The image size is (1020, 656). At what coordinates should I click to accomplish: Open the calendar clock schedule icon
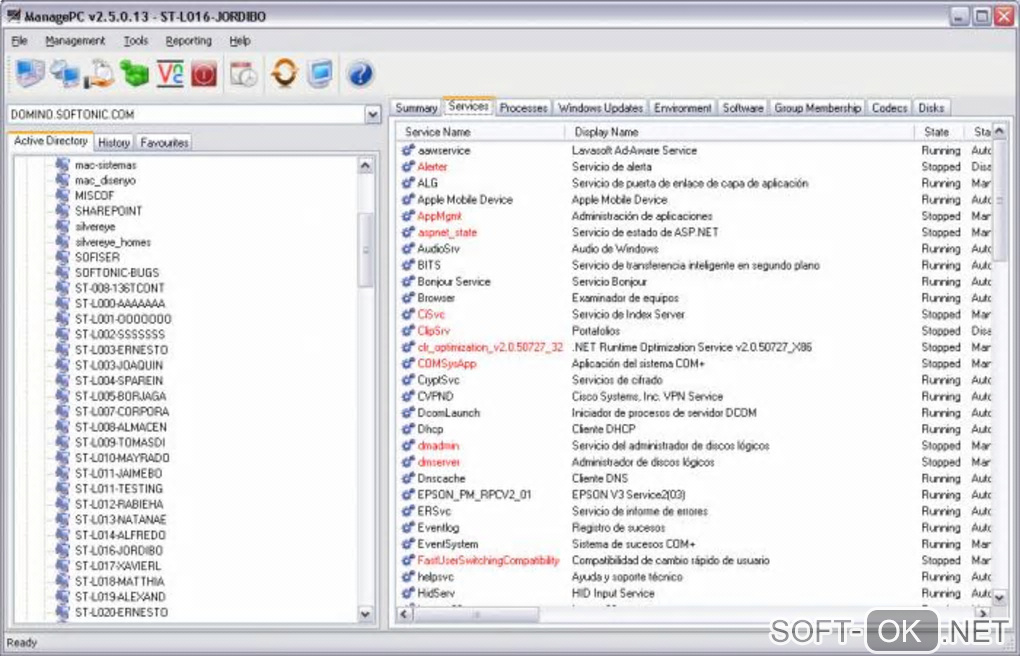(244, 74)
